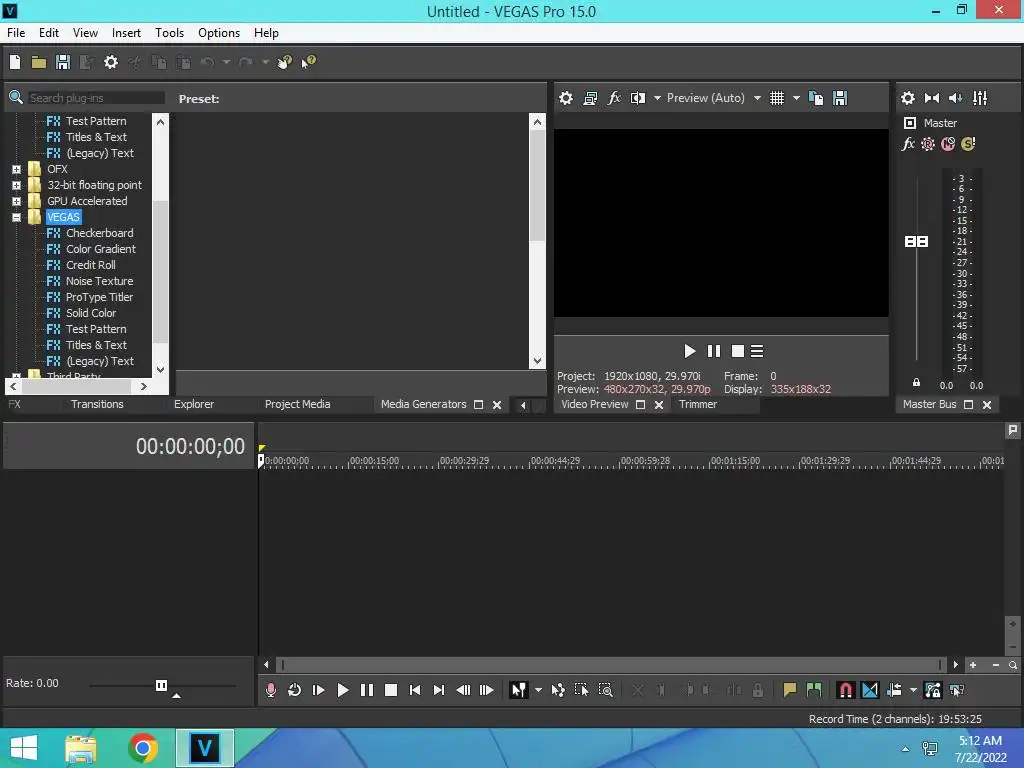Open preview Overlays grid dropdown arrow
Image resolution: width=1024 pixels, height=768 pixels.
[796, 98]
